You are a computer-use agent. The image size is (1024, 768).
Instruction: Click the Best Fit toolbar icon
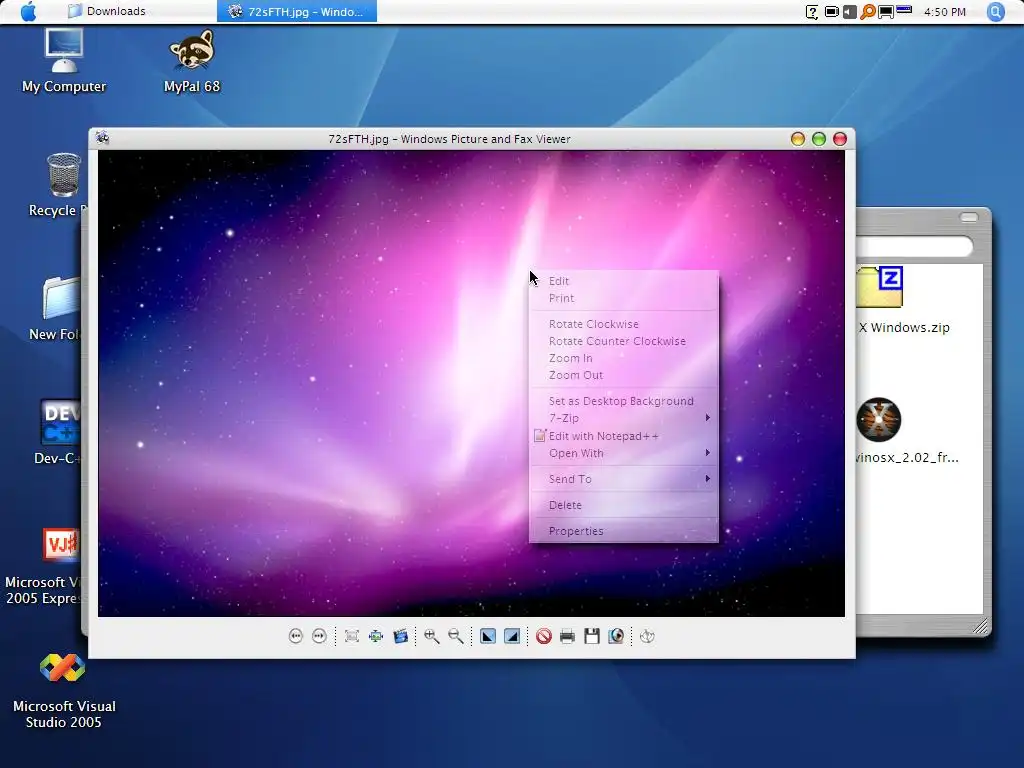[x=352, y=636]
